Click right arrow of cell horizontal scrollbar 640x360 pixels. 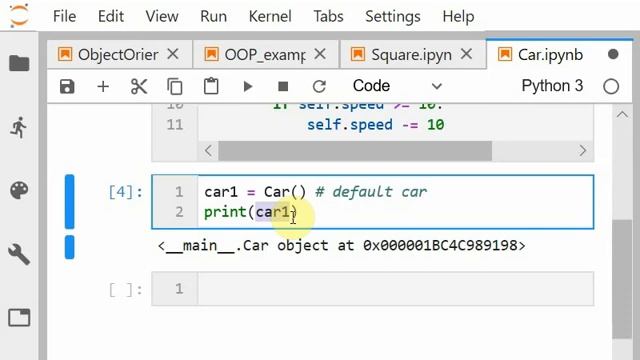point(582,151)
